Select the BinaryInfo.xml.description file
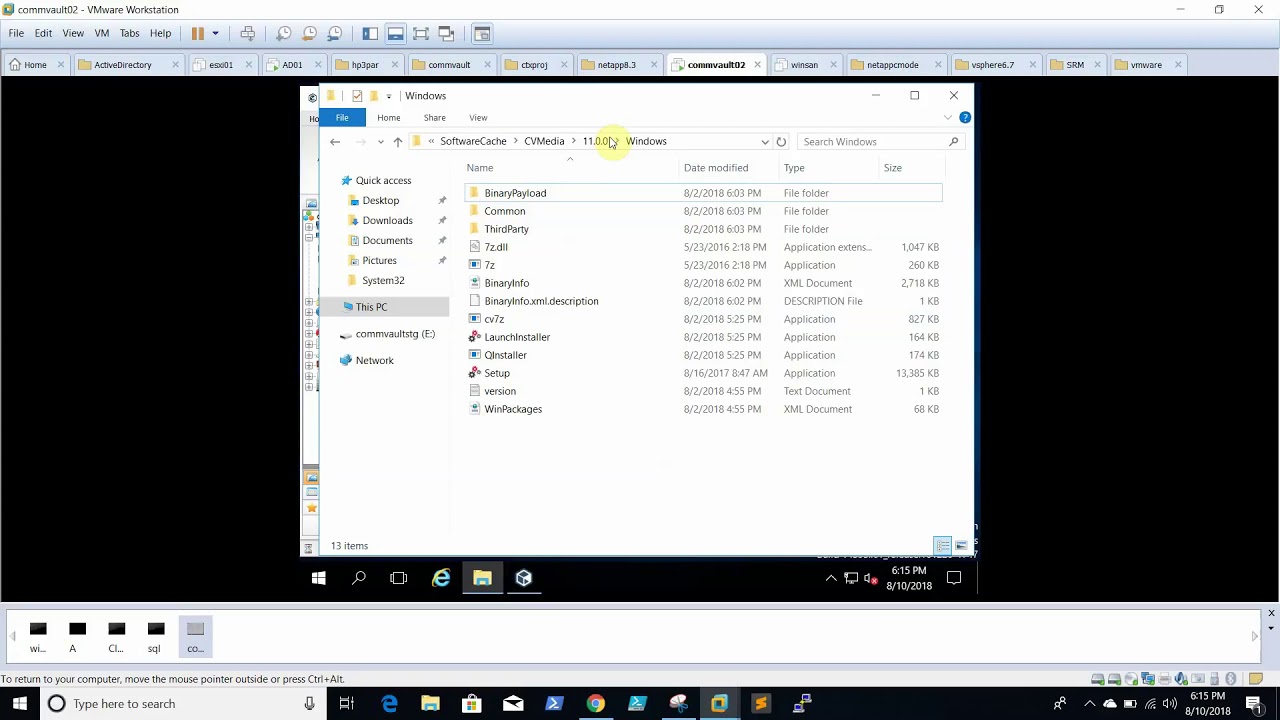Image resolution: width=1280 pixels, height=720 pixels. (541, 301)
